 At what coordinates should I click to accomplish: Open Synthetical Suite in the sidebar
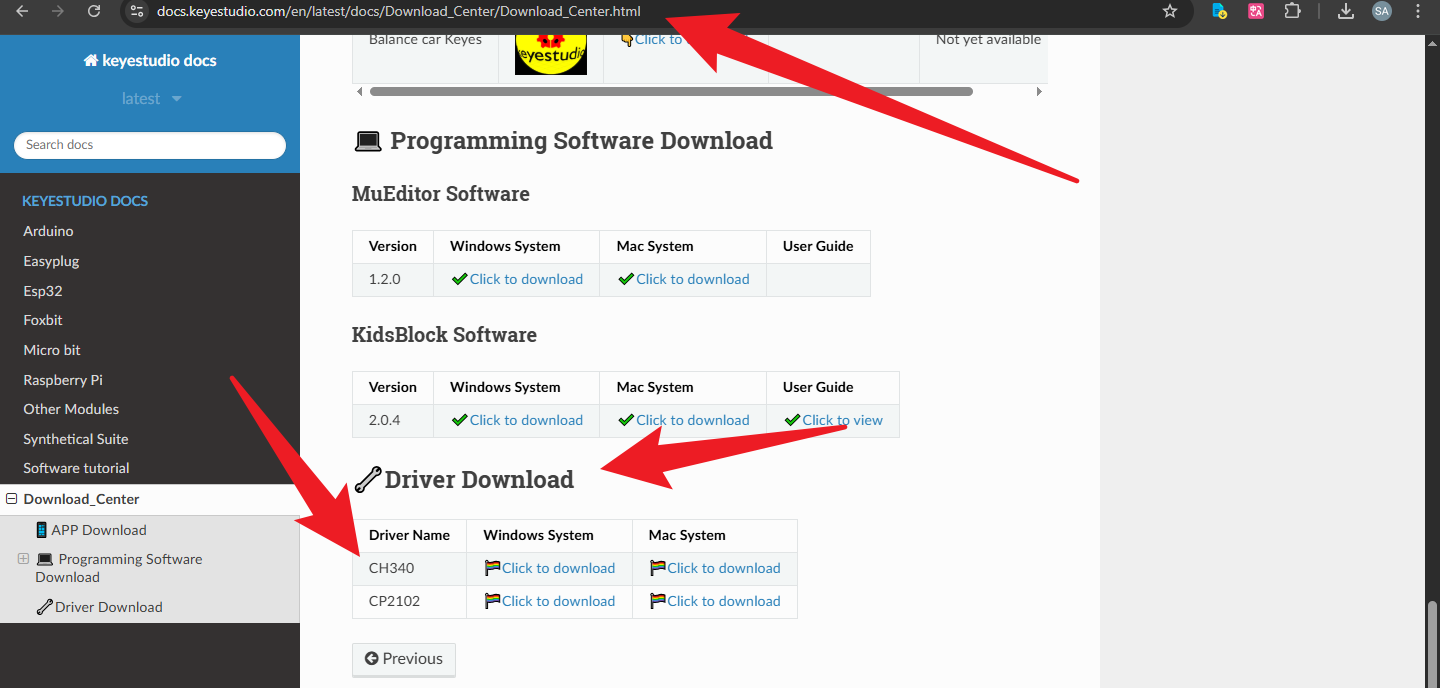click(x=76, y=439)
